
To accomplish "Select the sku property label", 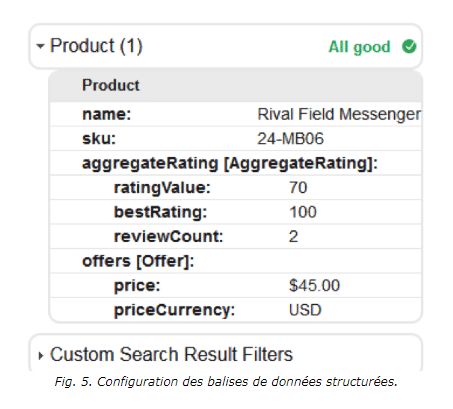I will 99,139.
